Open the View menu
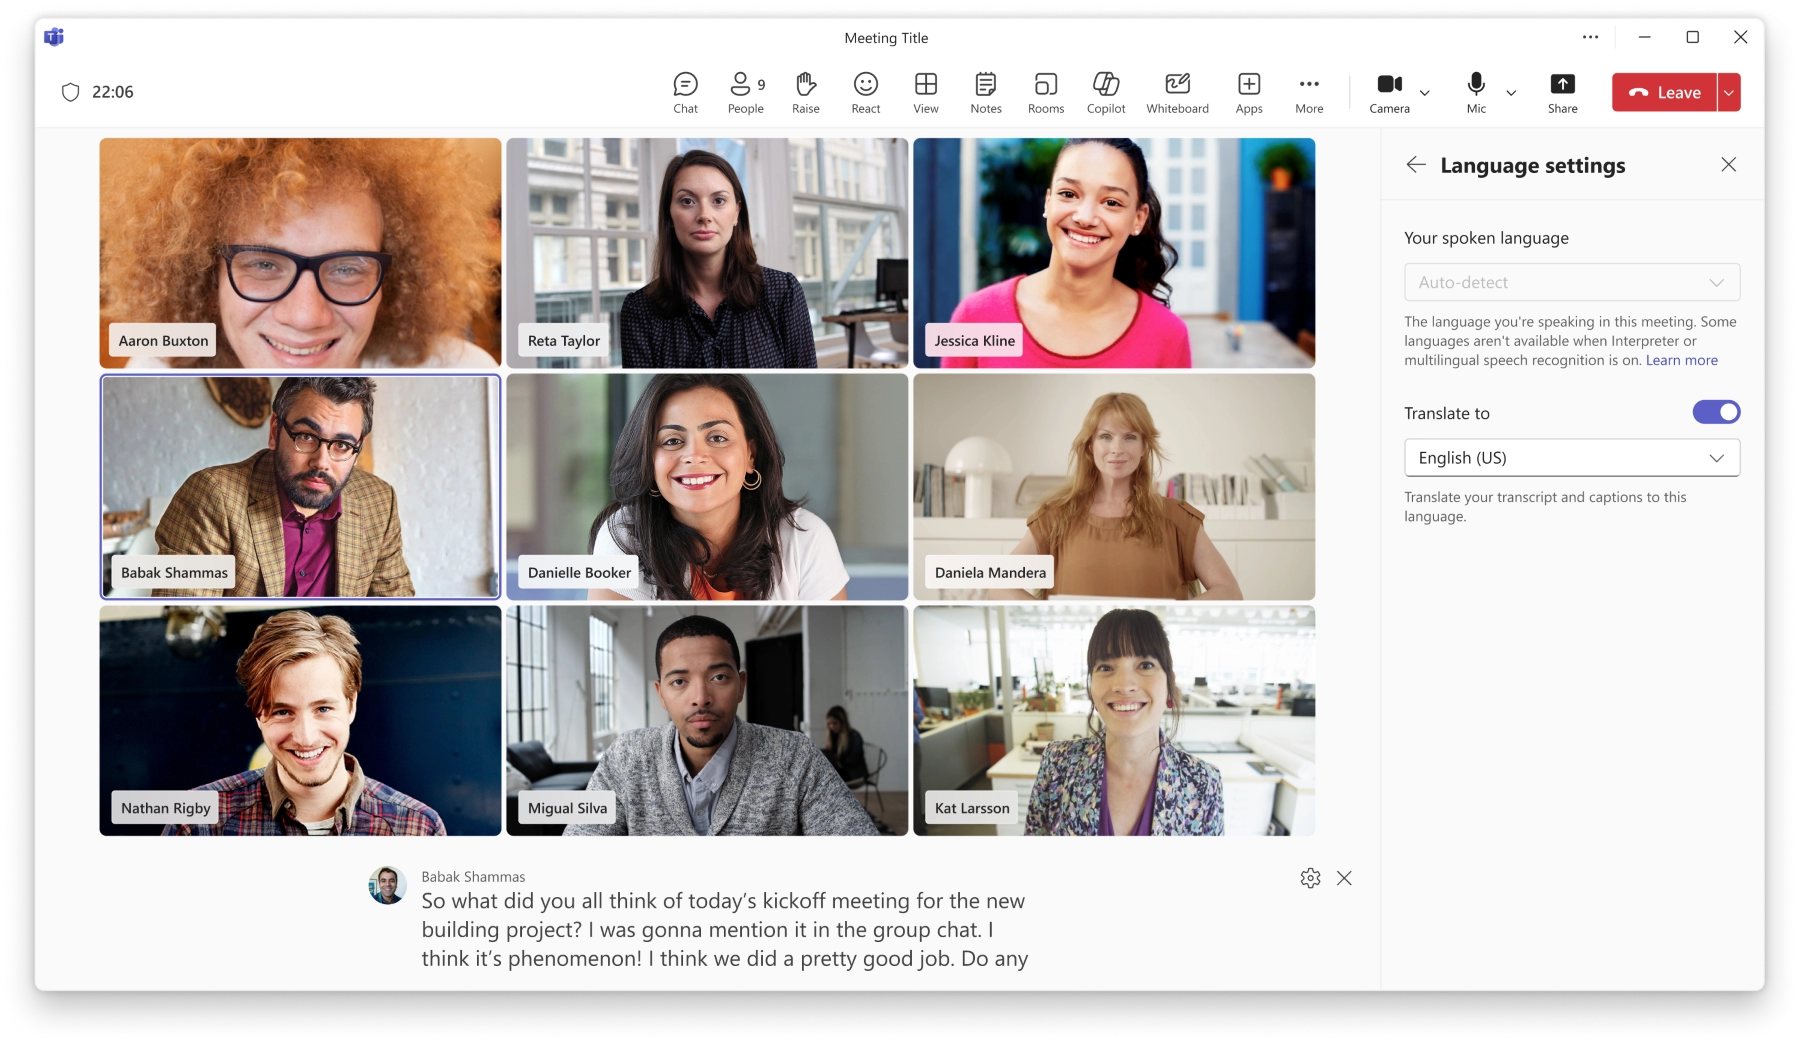This screenshot has width=1800, height=1043. pyautogui.click(x=925, y=92)
